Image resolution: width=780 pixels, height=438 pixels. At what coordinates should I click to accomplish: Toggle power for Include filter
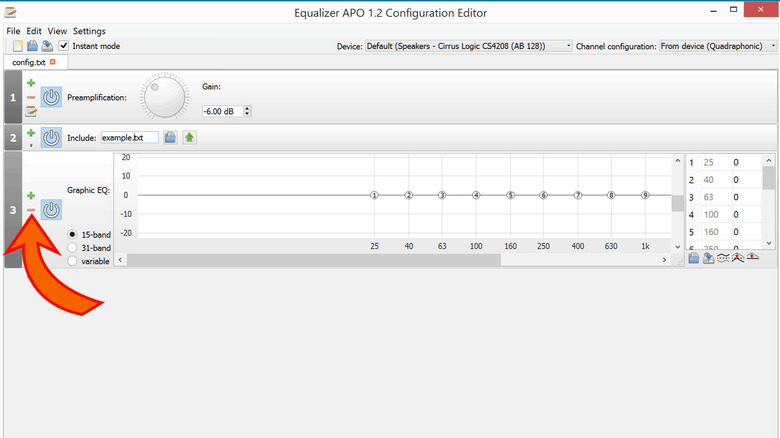tap(51, 137)
